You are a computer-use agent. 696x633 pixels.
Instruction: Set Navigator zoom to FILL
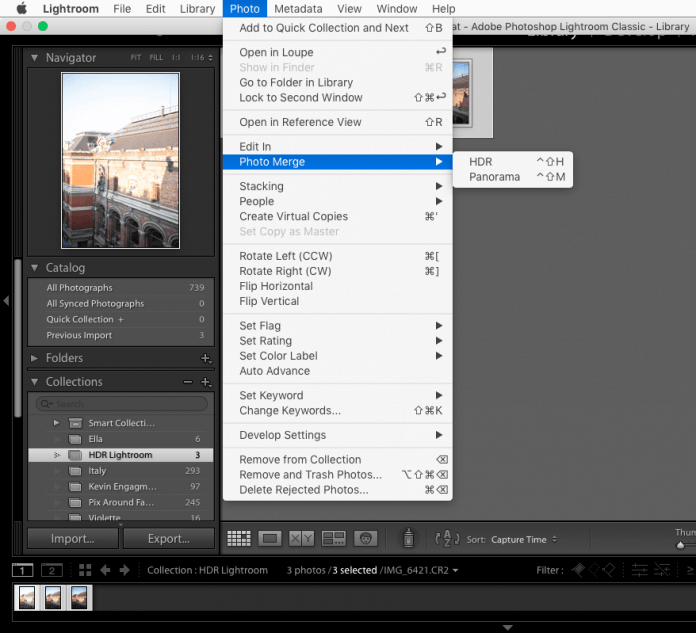pos(156,58)
